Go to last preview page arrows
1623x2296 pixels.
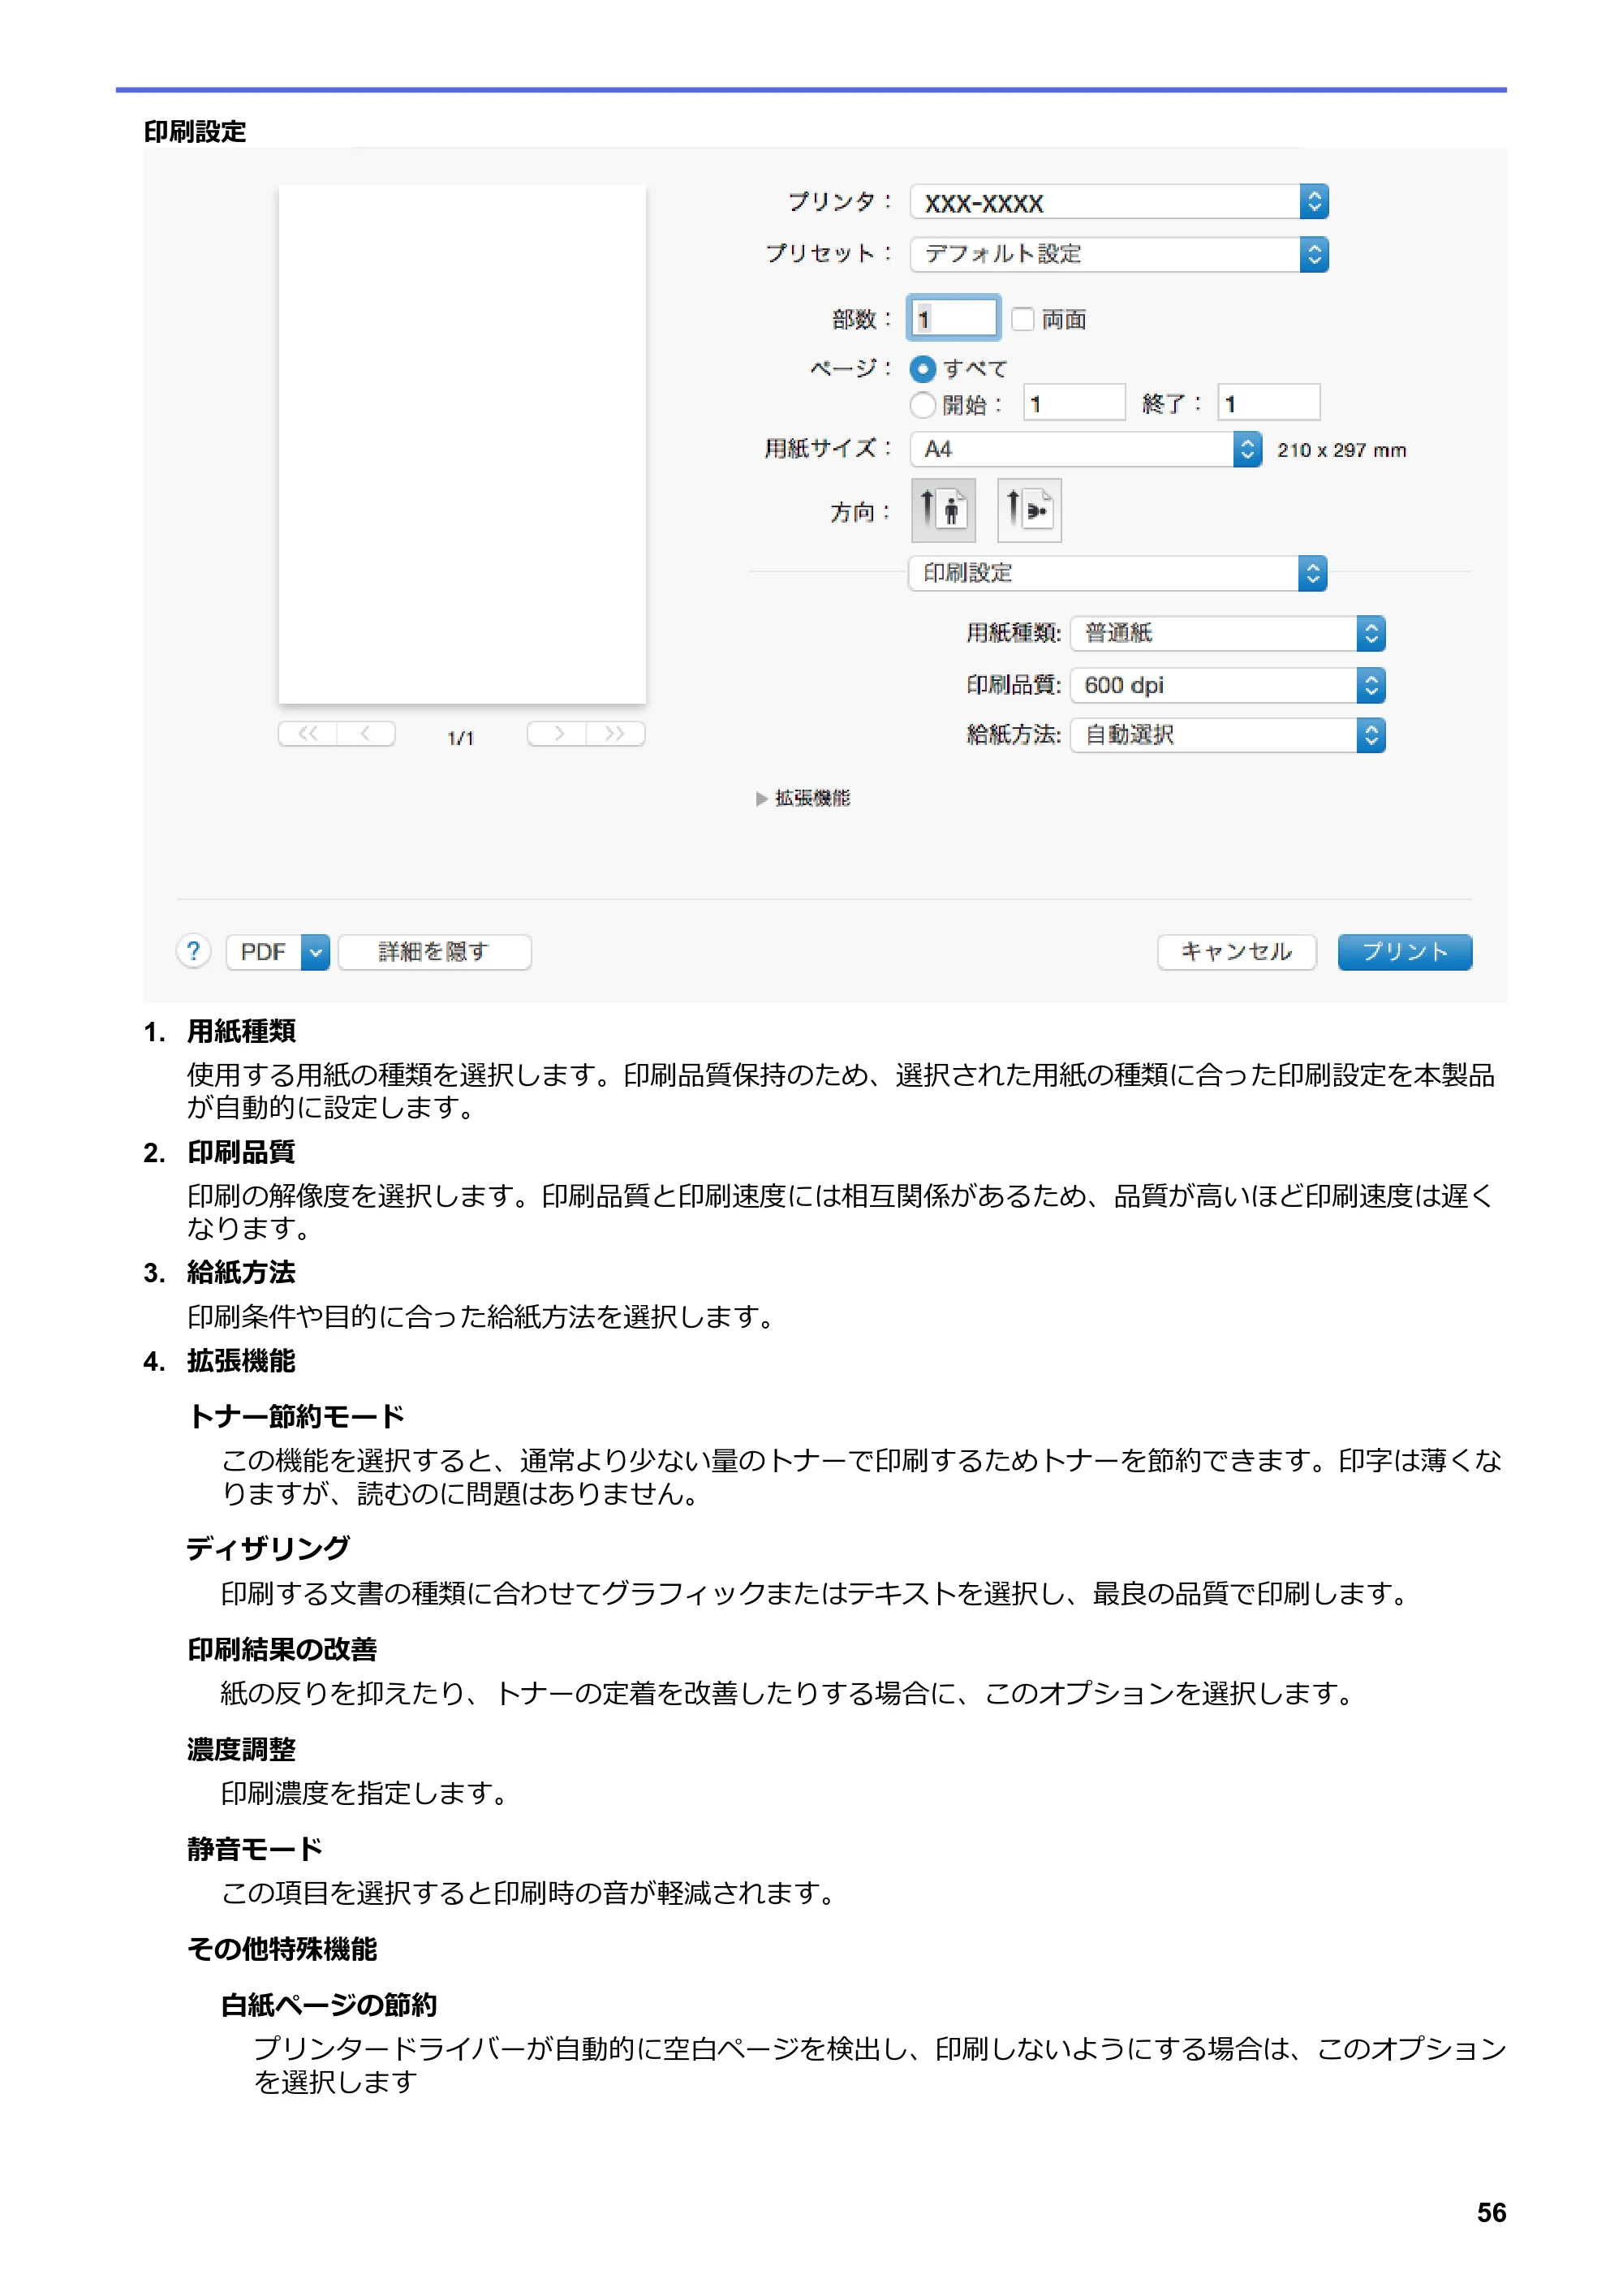pos(615,734)
